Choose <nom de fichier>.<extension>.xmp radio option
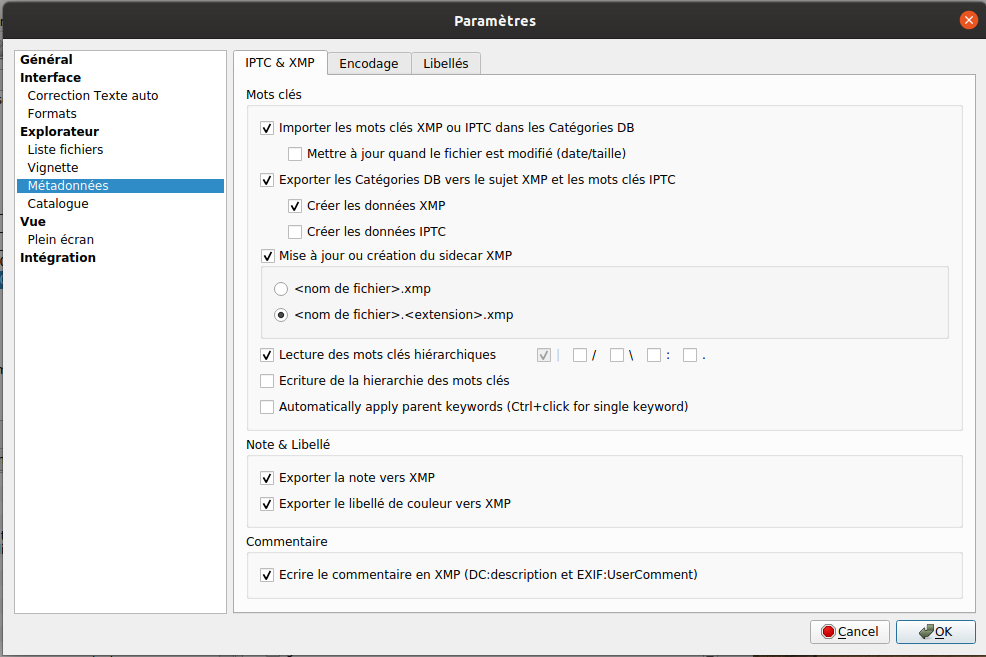Screen dimensions: 986x657 [281, 315]
